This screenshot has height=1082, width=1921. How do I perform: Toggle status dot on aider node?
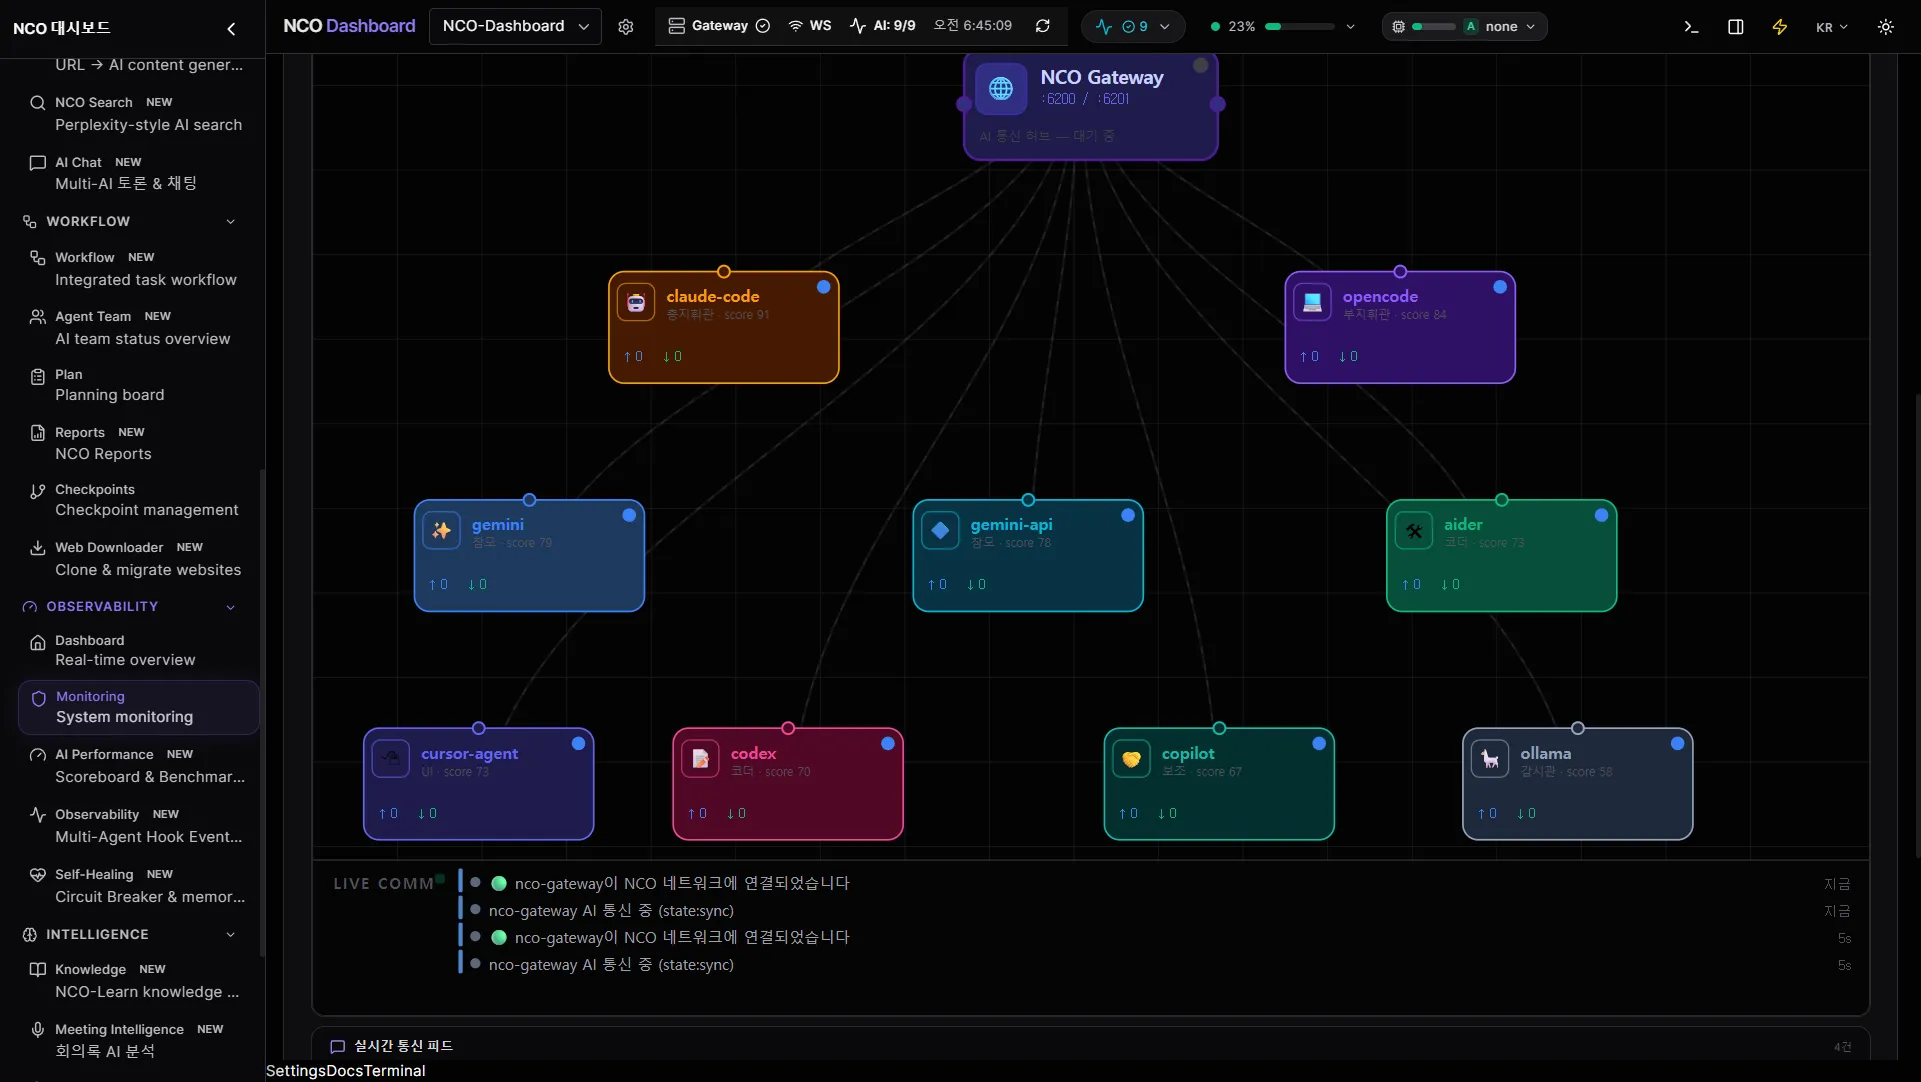click(1602, 515)
